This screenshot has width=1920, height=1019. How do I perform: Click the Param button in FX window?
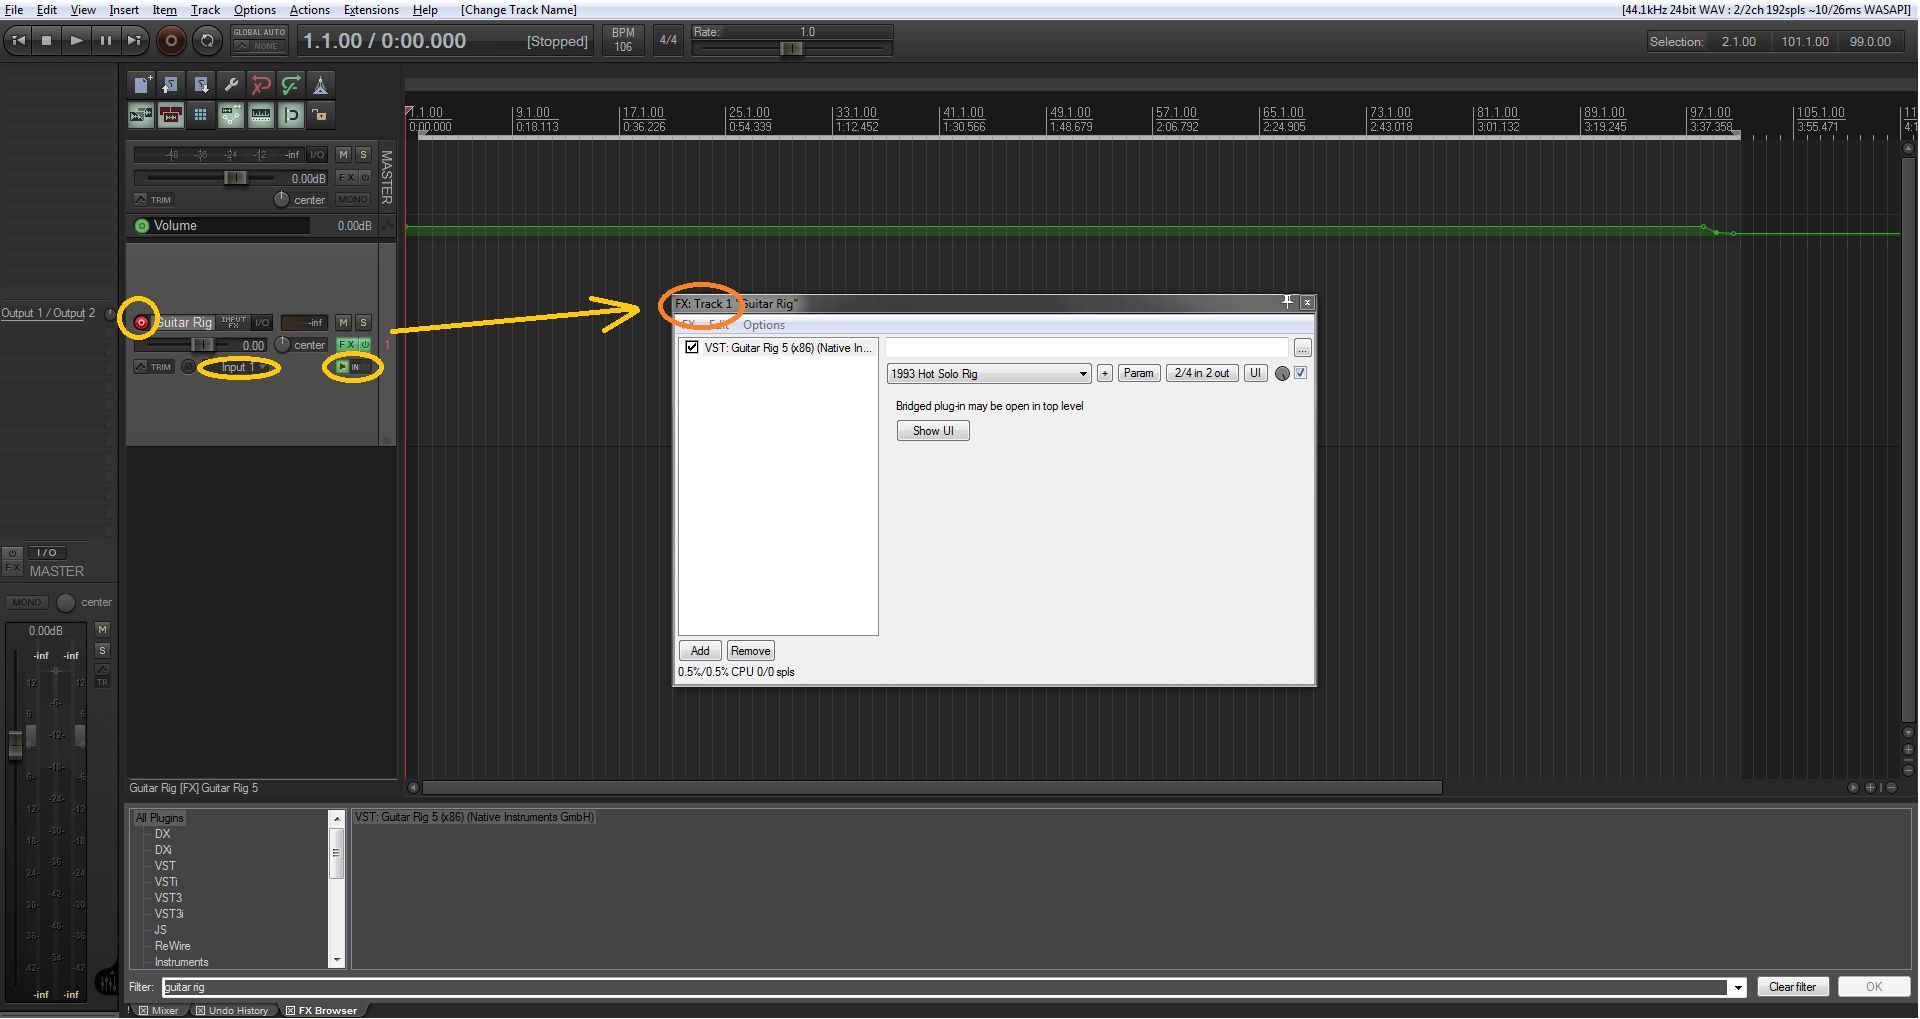(x=1139, y=373)
